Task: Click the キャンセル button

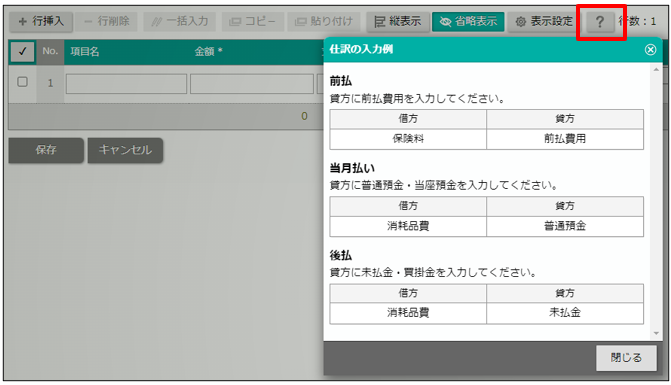Action: [x=125, y=150]
